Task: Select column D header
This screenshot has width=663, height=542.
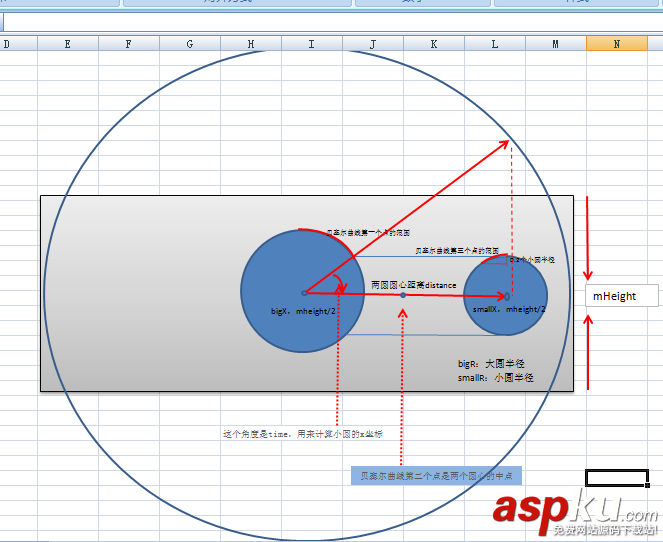Action: coord(19,44)
